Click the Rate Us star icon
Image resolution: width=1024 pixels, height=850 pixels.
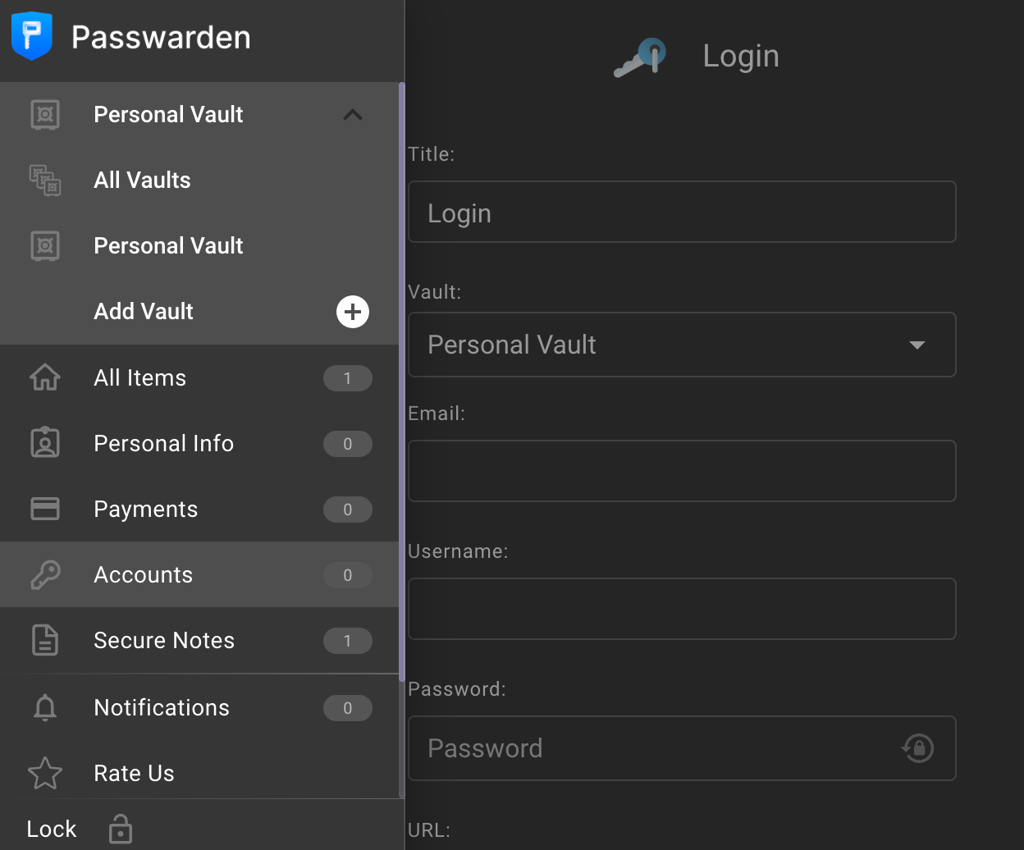(45, 773)
